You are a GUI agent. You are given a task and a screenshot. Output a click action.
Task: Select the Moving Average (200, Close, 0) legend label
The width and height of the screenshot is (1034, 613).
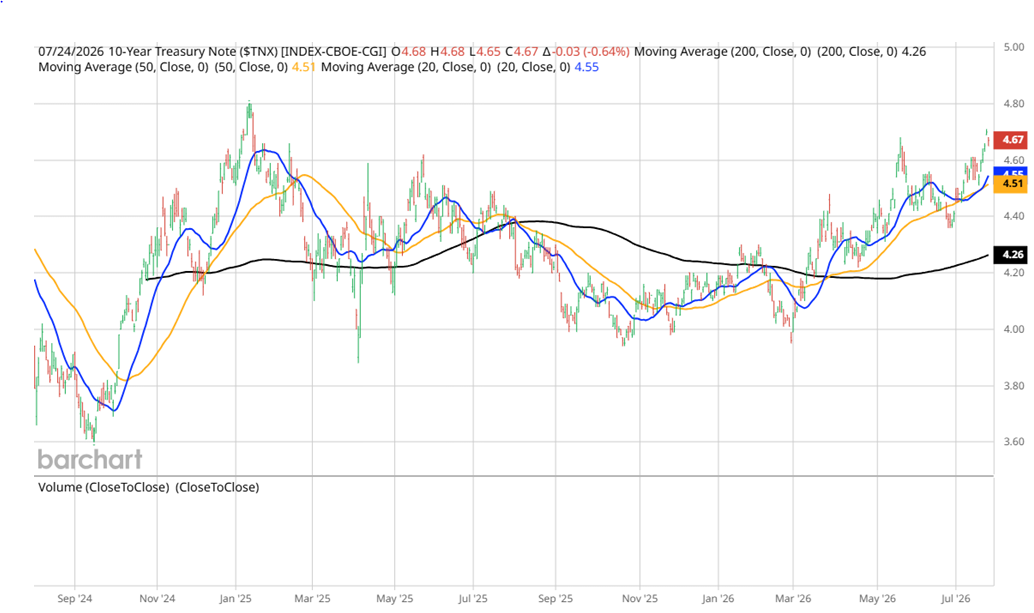[722, 51]
